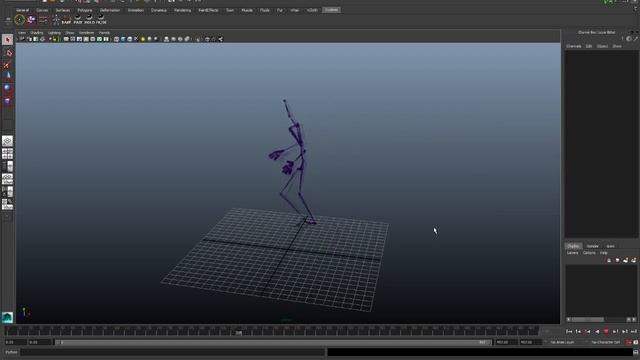
Task: Play animation backwards
Action: click(x=597, y=331)
